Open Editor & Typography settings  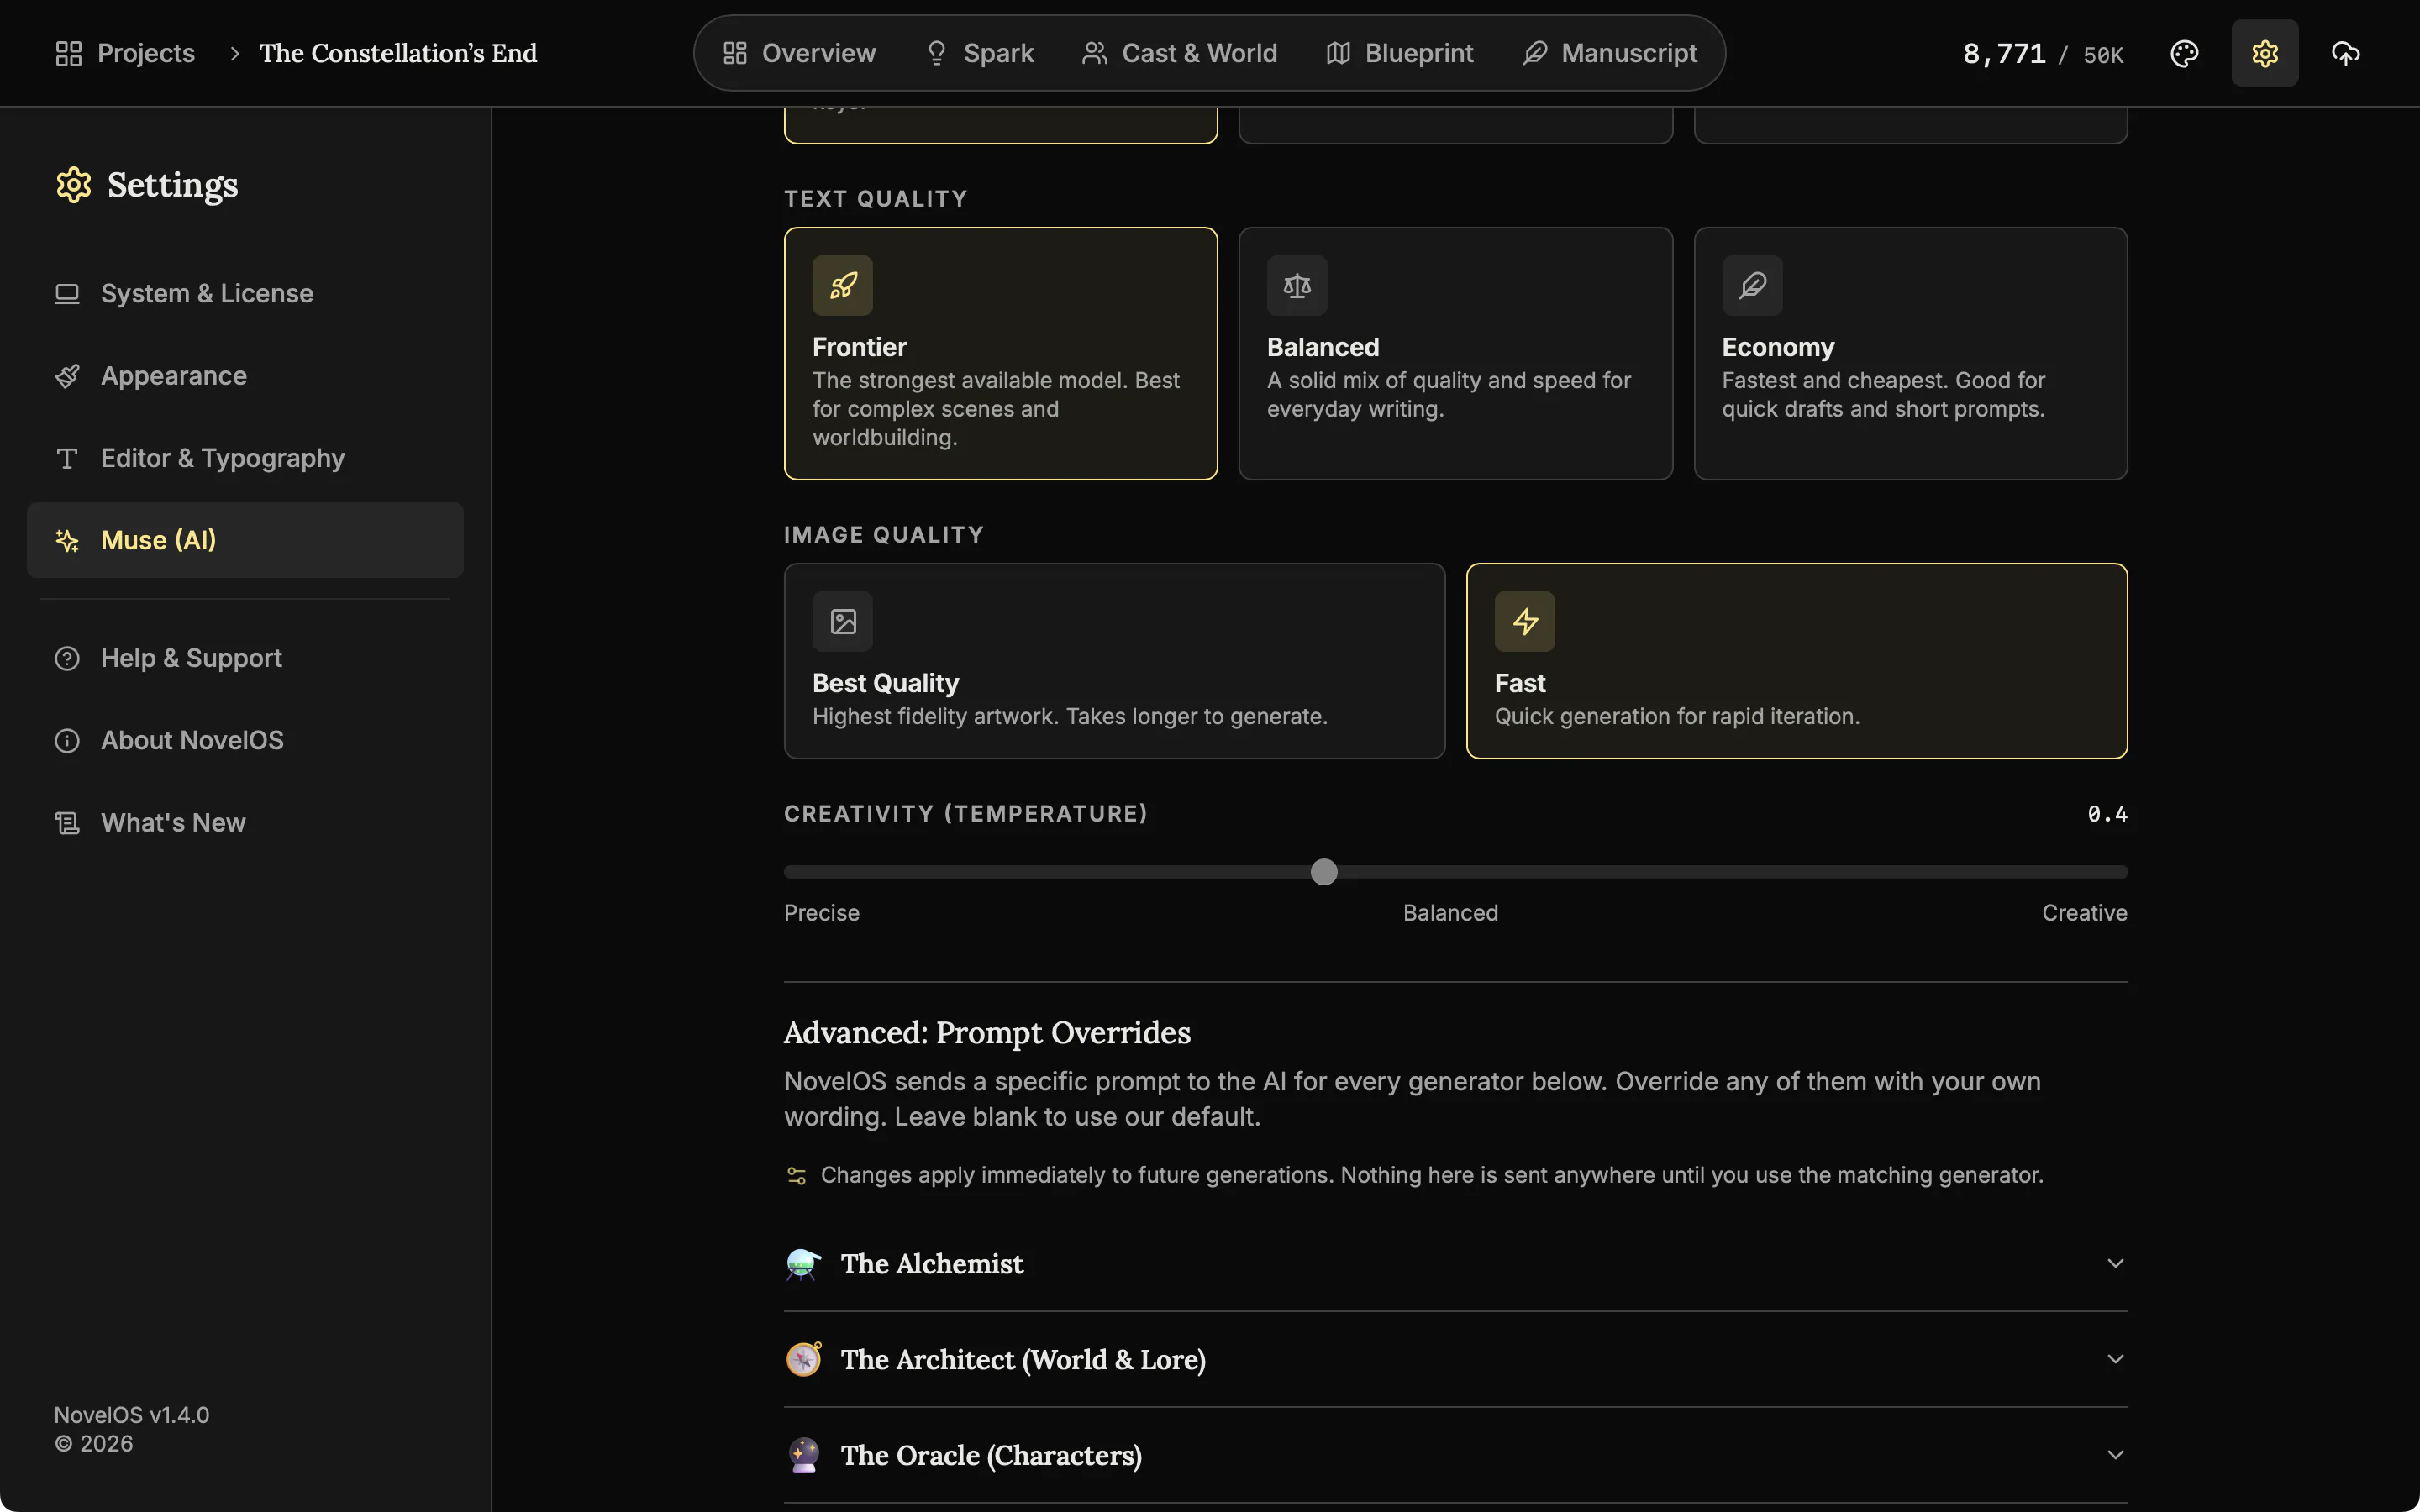click(x=245, y=458)
